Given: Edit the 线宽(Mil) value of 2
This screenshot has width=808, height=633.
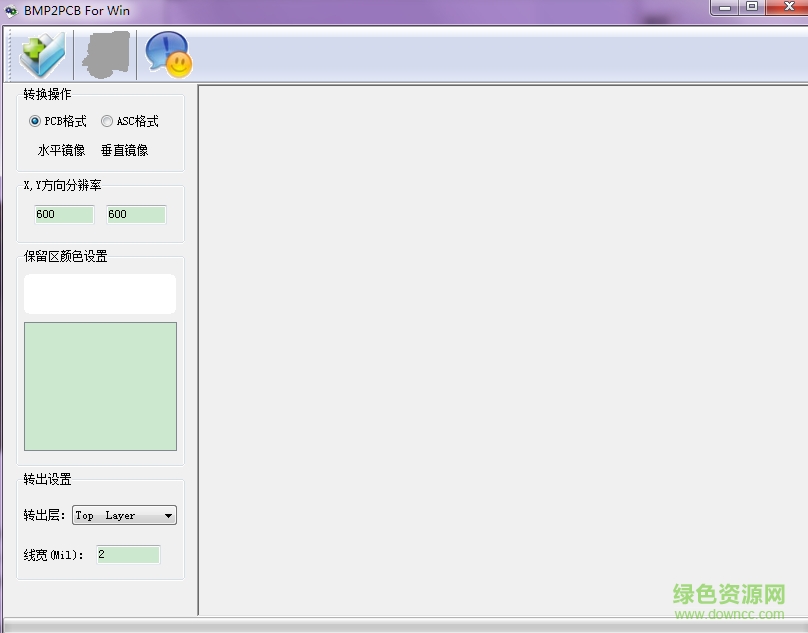Looking at the screenshot, I should point(128,554).
